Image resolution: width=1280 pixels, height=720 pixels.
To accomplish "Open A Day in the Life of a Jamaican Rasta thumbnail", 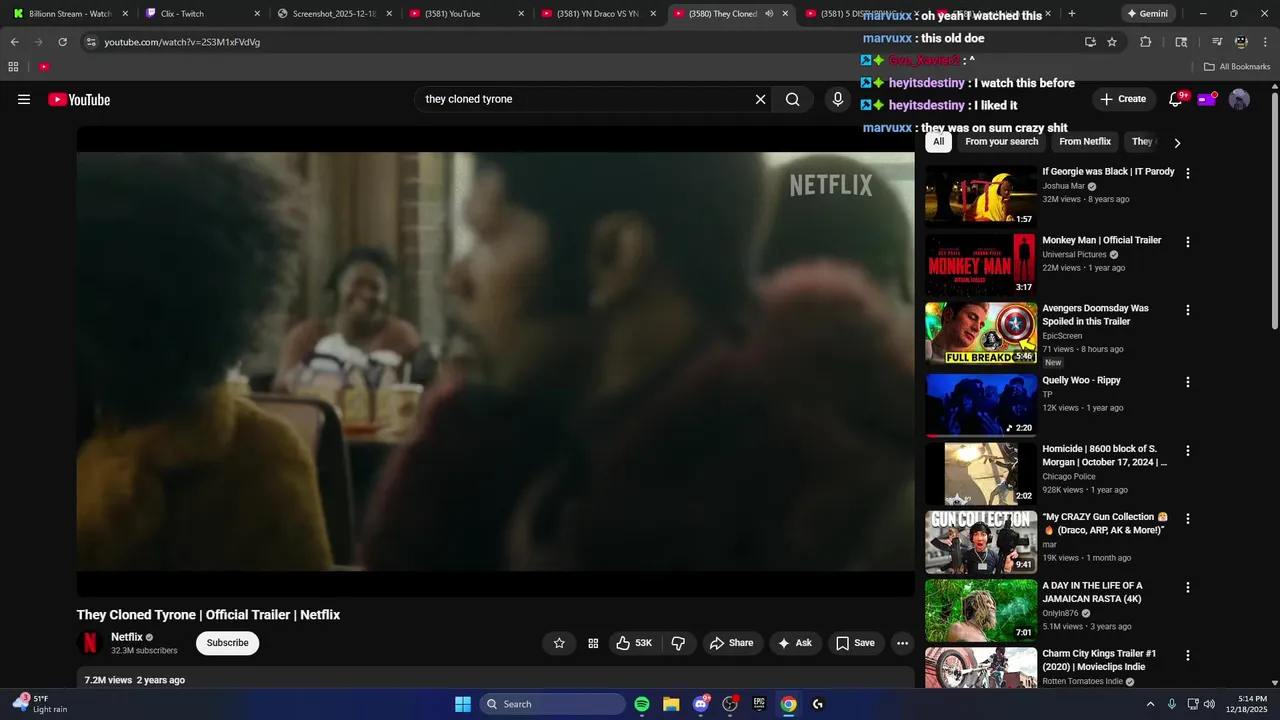I will point(981,611).
